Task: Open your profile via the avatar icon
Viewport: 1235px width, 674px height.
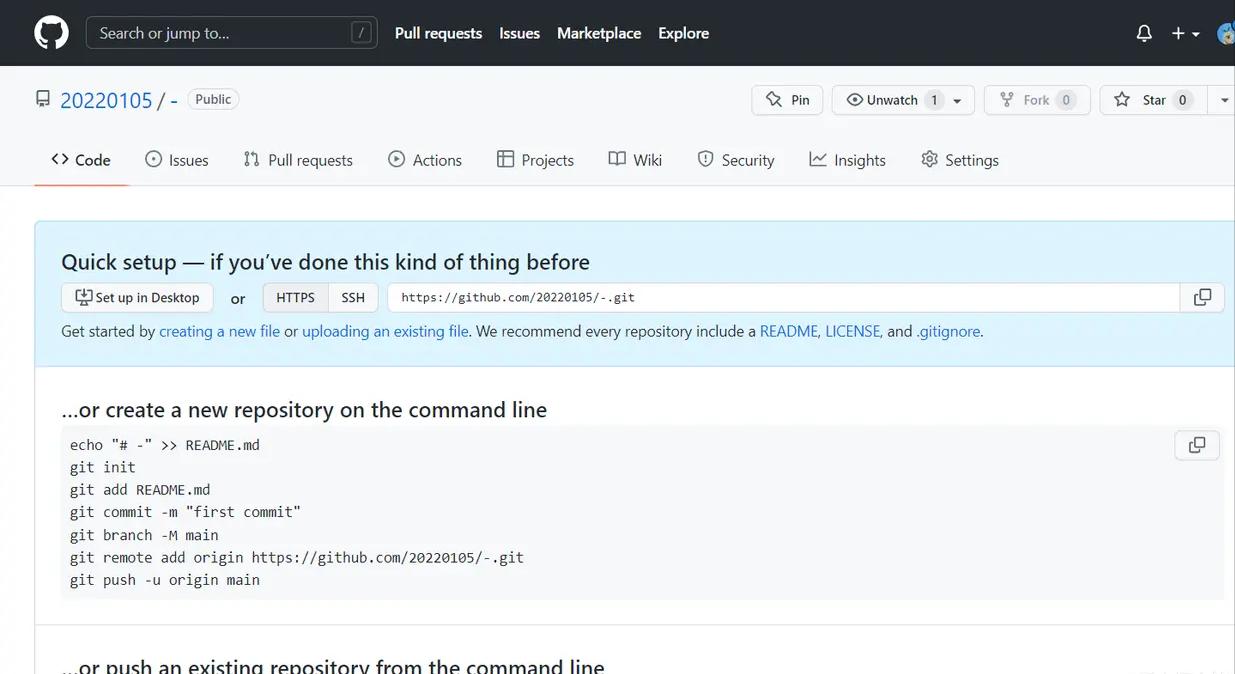Action: pos(1225,32)
